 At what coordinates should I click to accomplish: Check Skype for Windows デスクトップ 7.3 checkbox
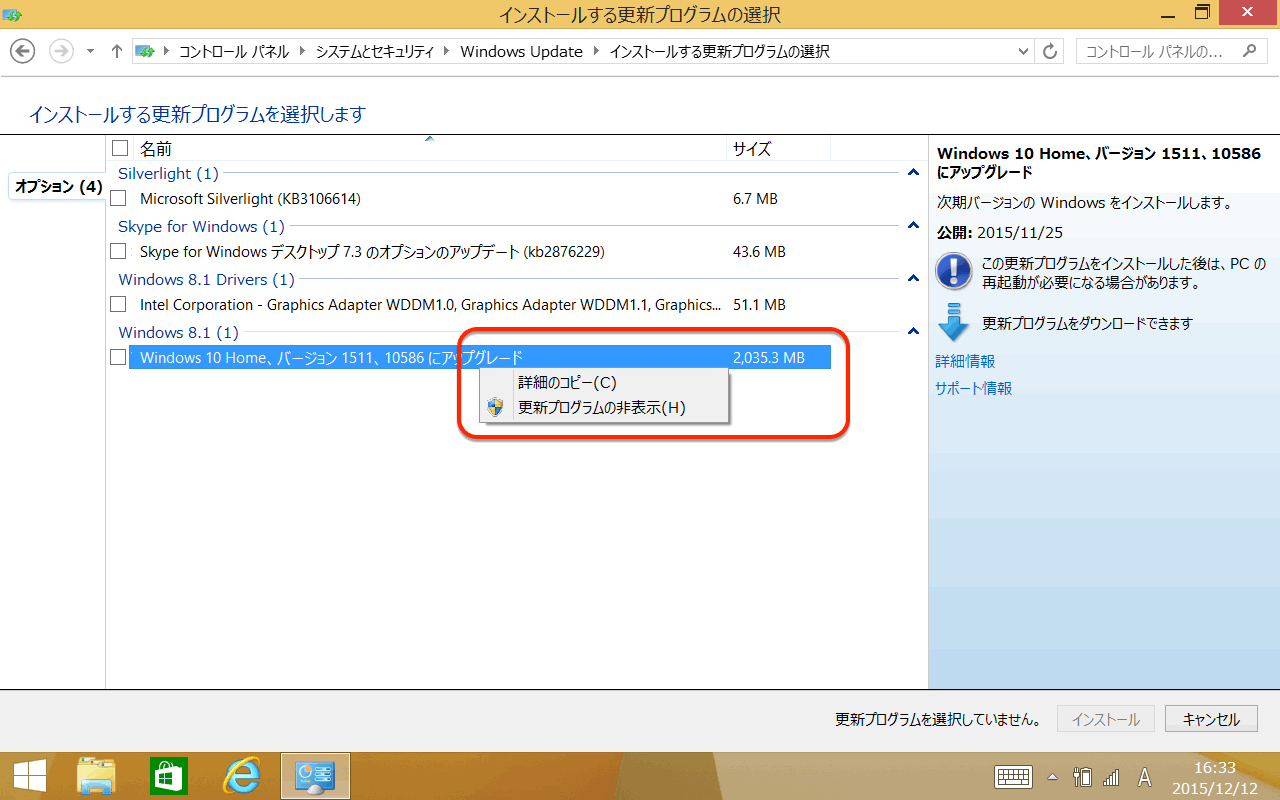coord(118,252)
